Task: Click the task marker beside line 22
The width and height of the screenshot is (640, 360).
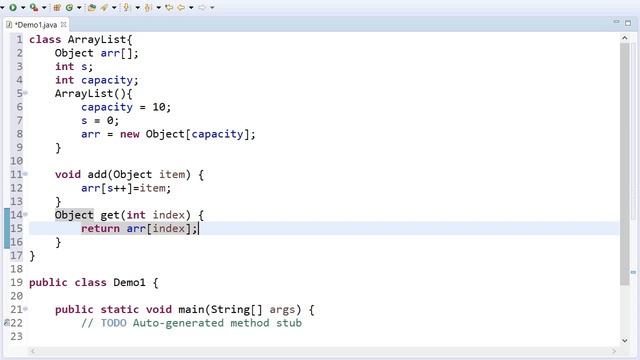Action: 6,323
